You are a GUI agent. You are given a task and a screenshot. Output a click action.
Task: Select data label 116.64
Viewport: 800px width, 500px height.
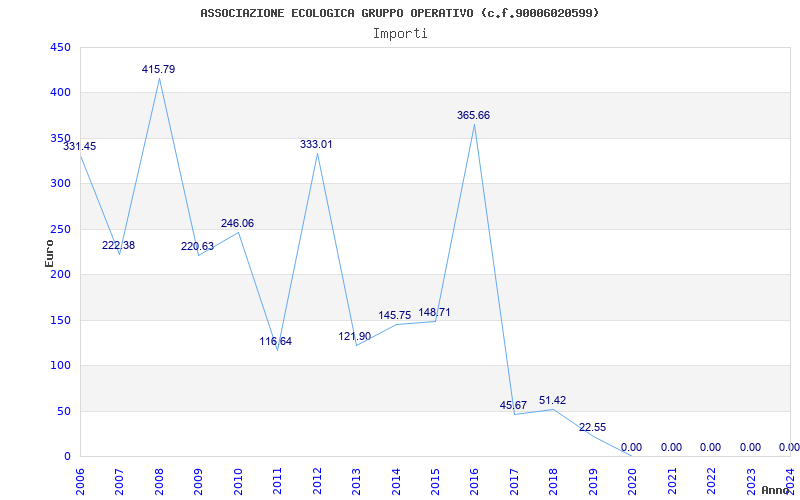click(x=276, y=341)
